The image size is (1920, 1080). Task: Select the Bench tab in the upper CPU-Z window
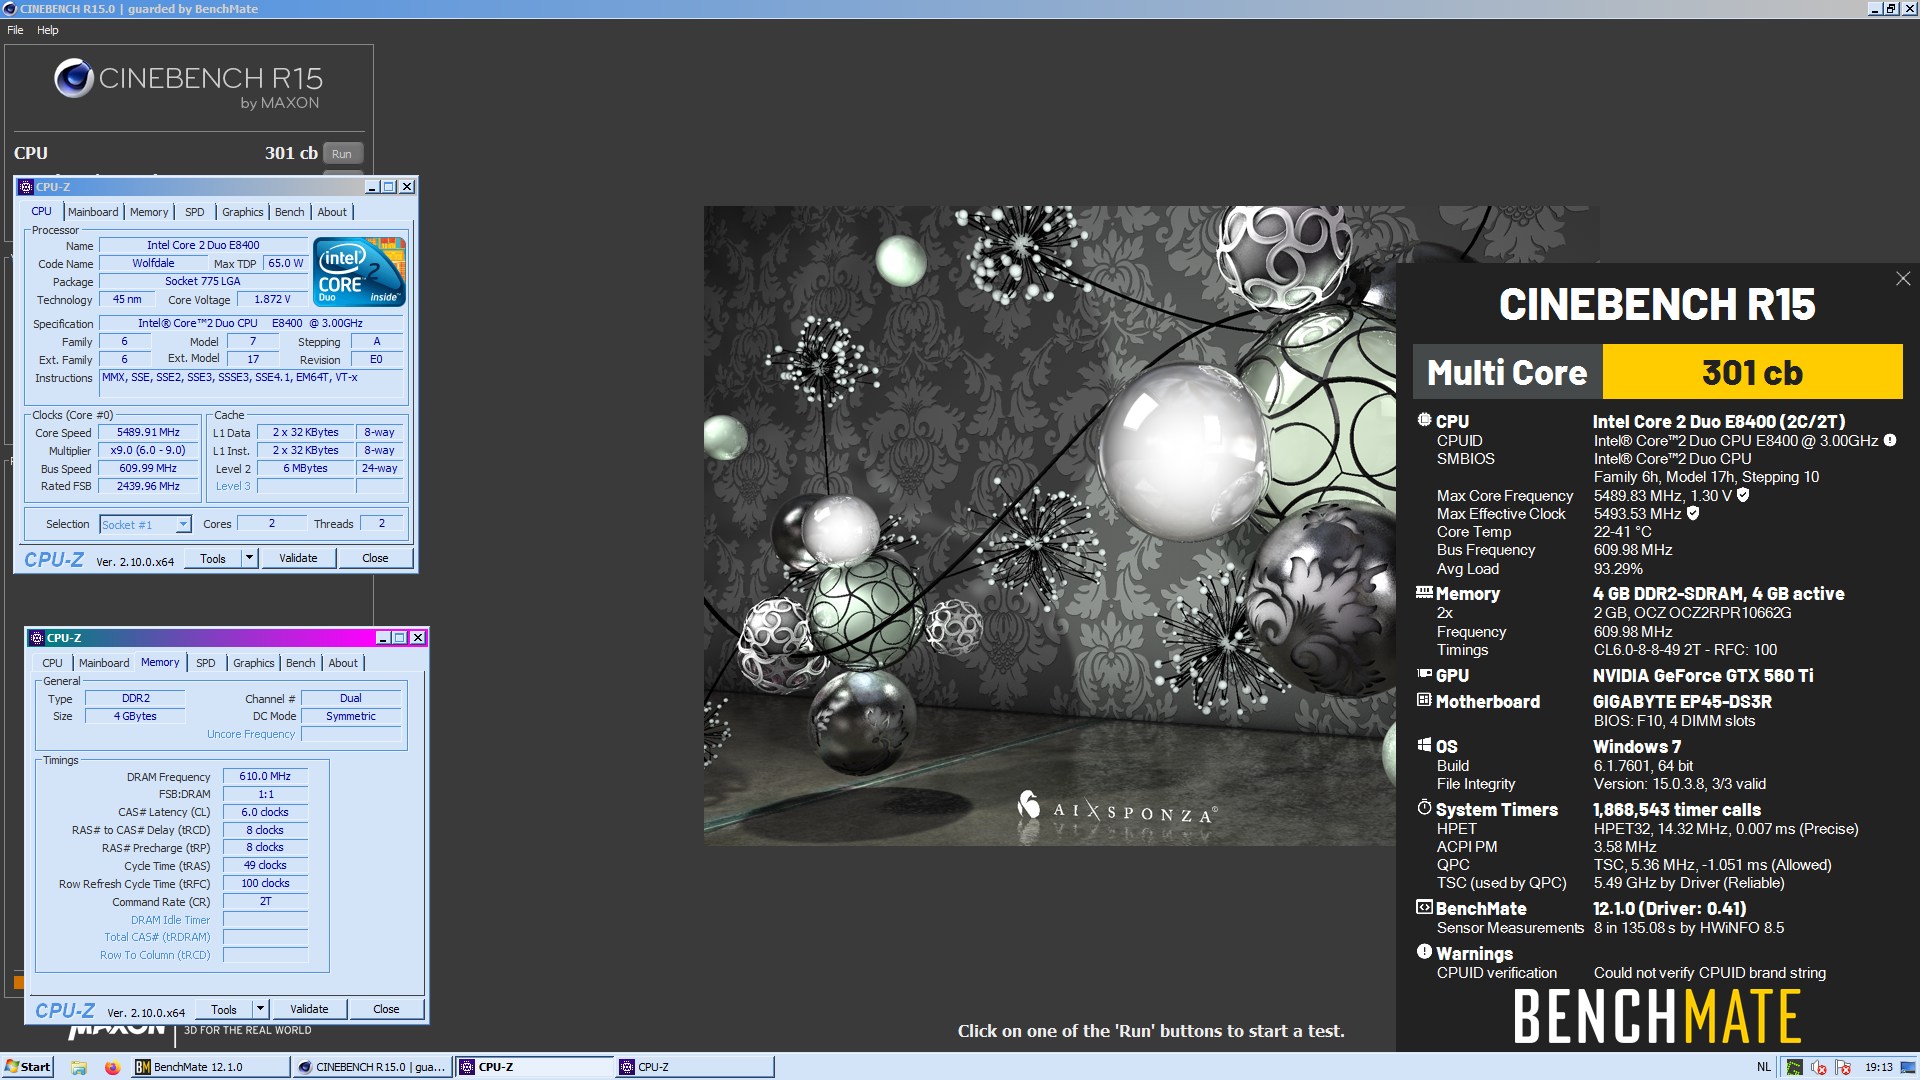[x=289, y=212]
